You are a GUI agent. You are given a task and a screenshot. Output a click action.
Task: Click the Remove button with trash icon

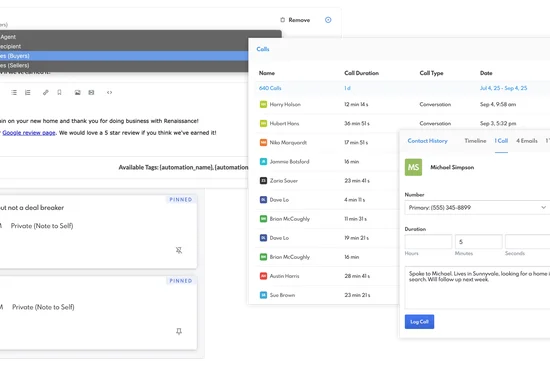pyautogui.click(x=295, y=20)
